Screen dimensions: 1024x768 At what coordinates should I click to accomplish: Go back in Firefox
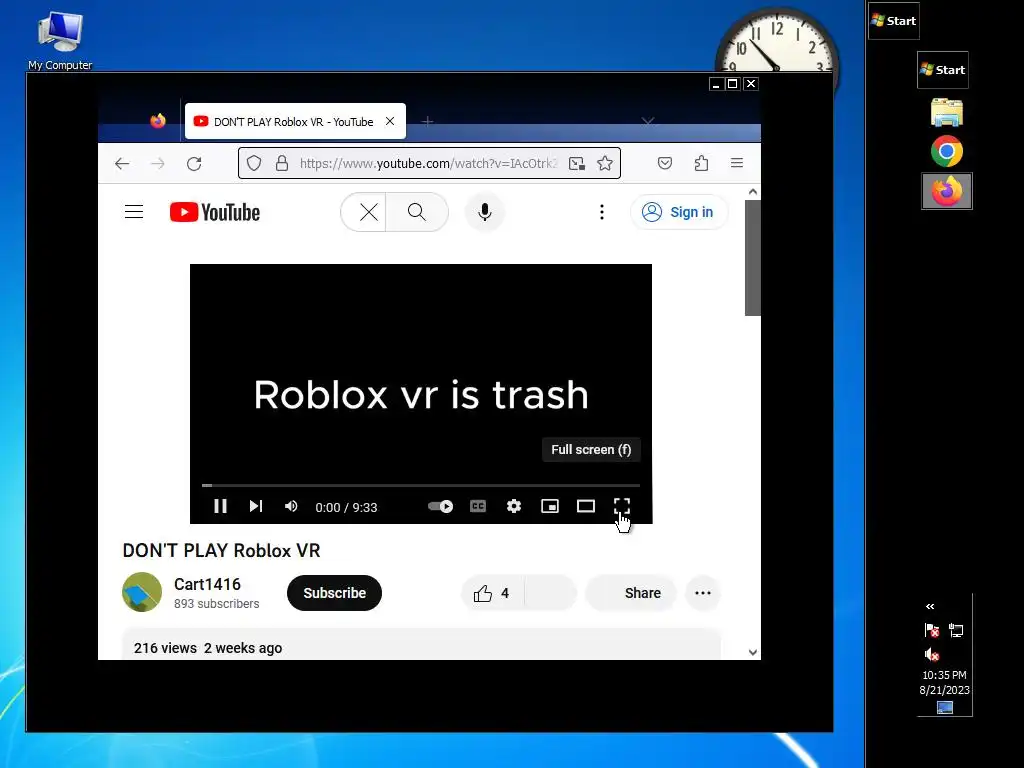click(122, 163)
